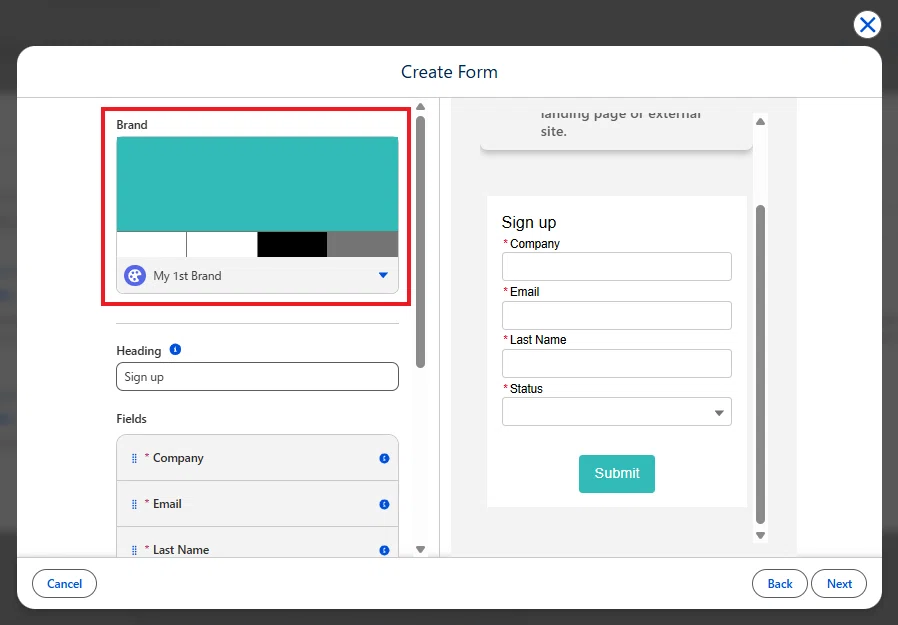
Task: Click the preview Email text box
Action: pos(617,315)
